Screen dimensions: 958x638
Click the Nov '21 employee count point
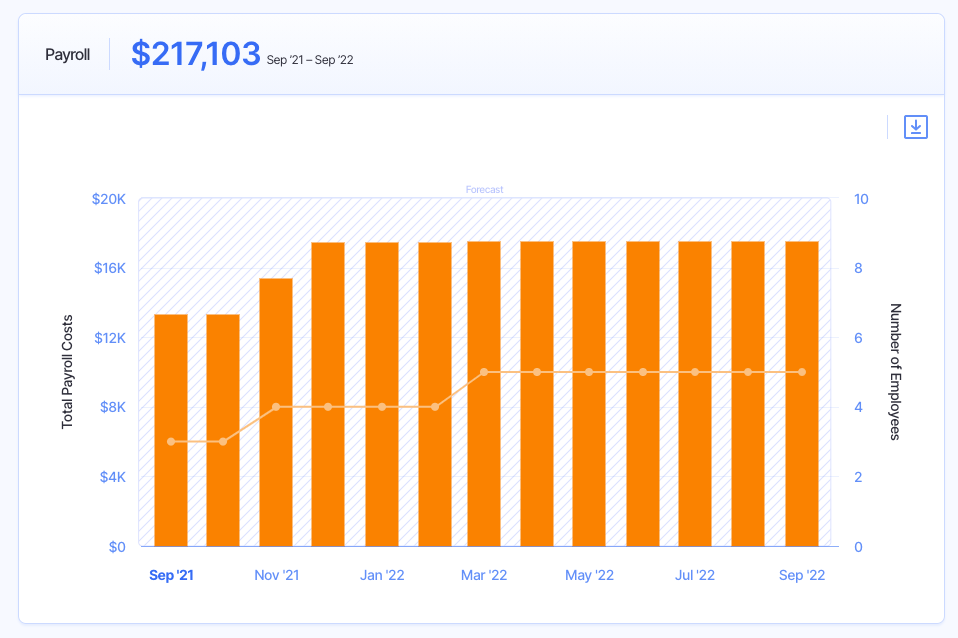point(276,407)
